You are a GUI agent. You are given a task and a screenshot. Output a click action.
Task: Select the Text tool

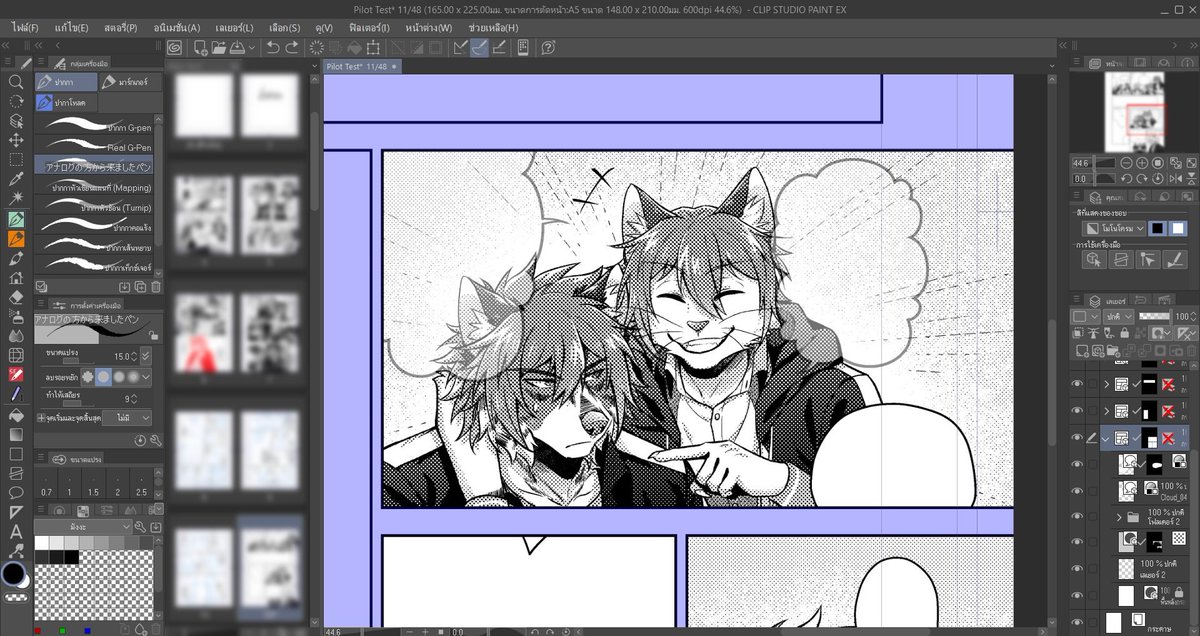point(15,531)
